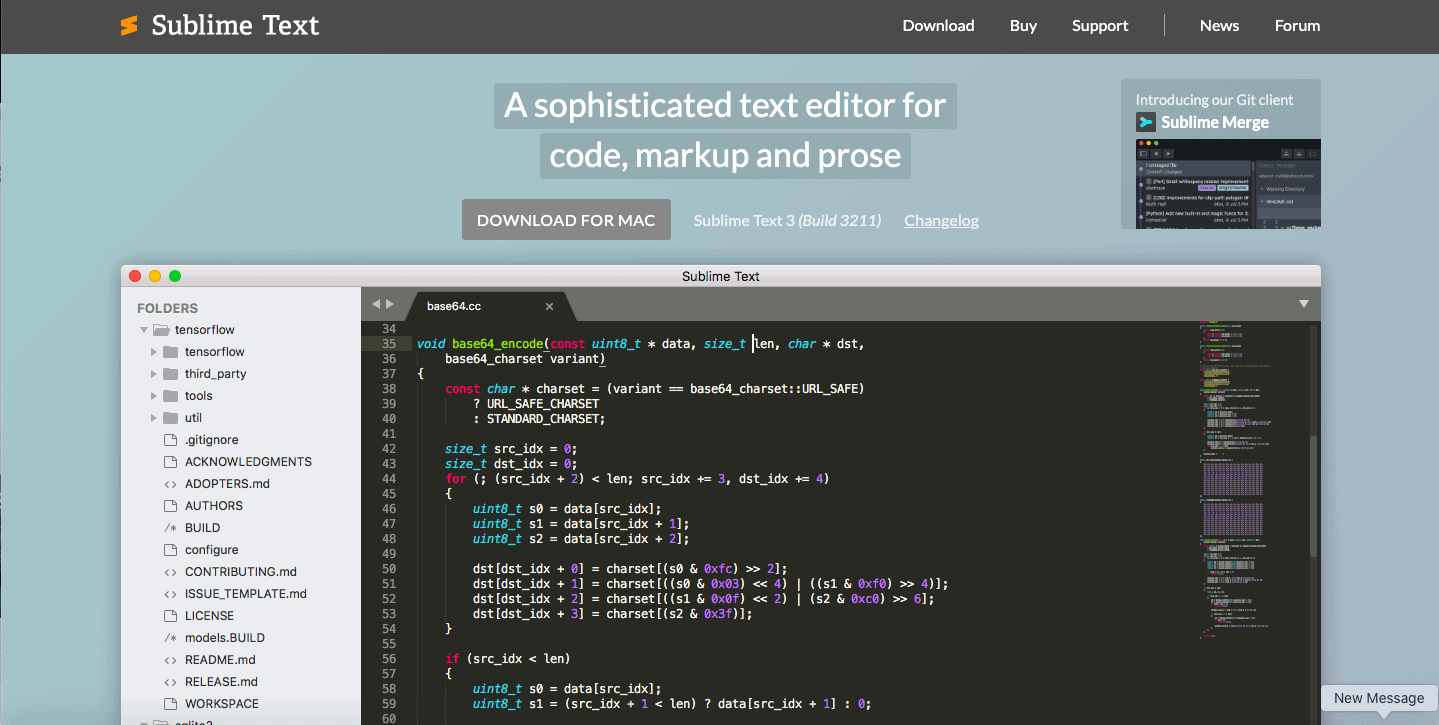Click the ACKNOWLEDGMENTS file icon
1439x725 pixels.
click(170, 462)
